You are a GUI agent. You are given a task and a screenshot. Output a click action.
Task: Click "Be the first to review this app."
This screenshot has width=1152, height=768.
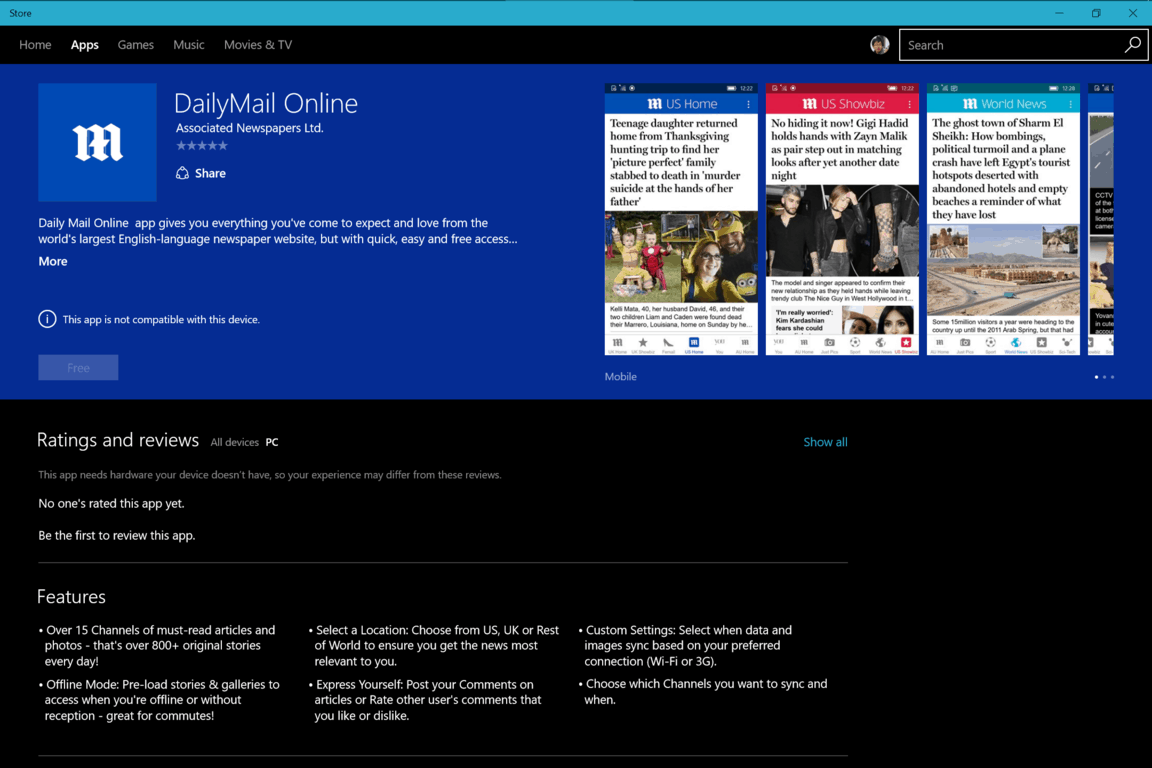(117, 536)
